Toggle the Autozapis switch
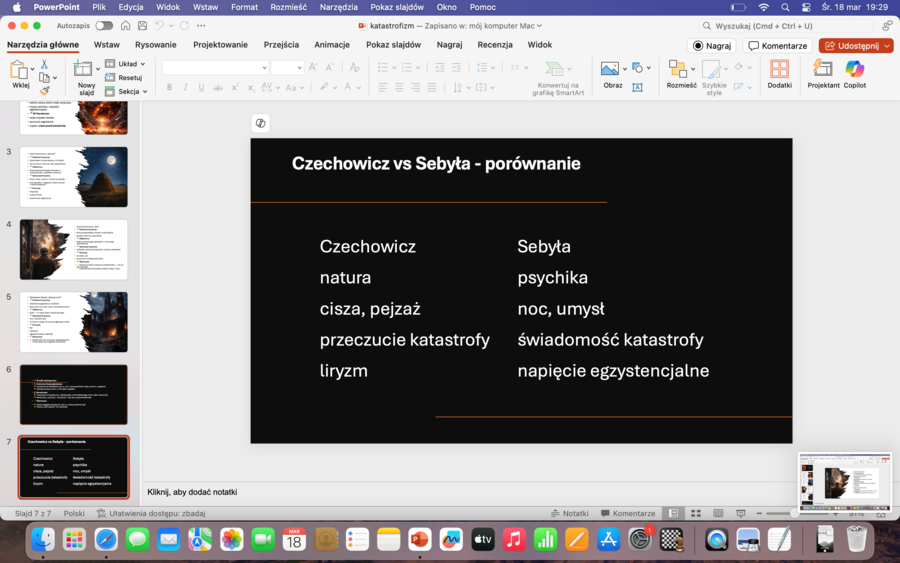The height and width of the screenshot is (563, 900). coord(103,25)
